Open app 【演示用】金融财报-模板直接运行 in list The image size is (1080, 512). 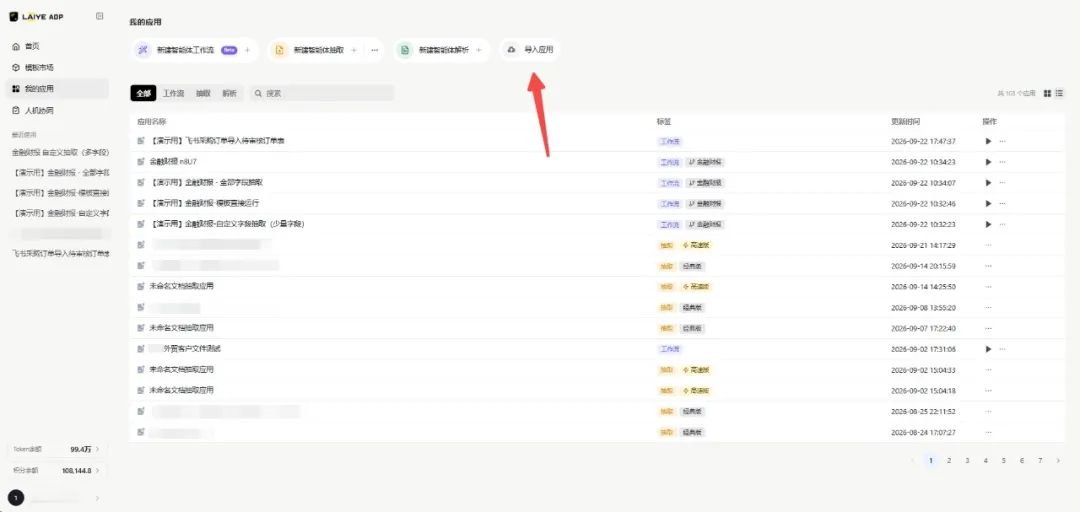coord(204,203)
